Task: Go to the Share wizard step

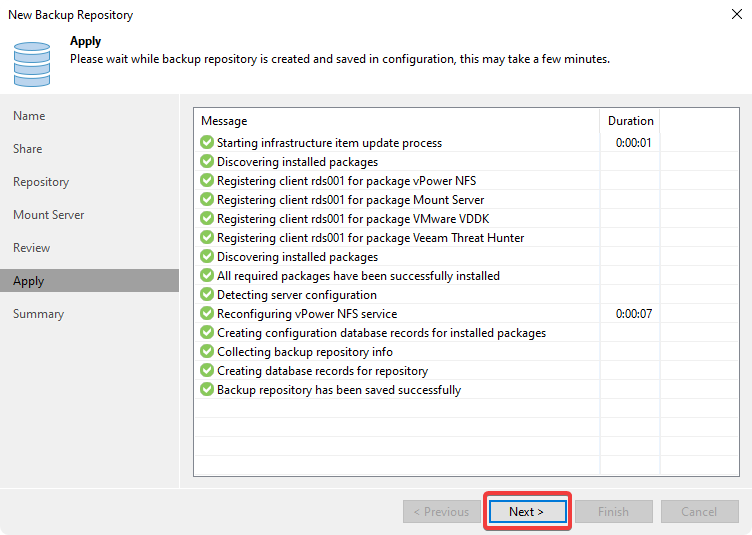Action: [28, 149]
